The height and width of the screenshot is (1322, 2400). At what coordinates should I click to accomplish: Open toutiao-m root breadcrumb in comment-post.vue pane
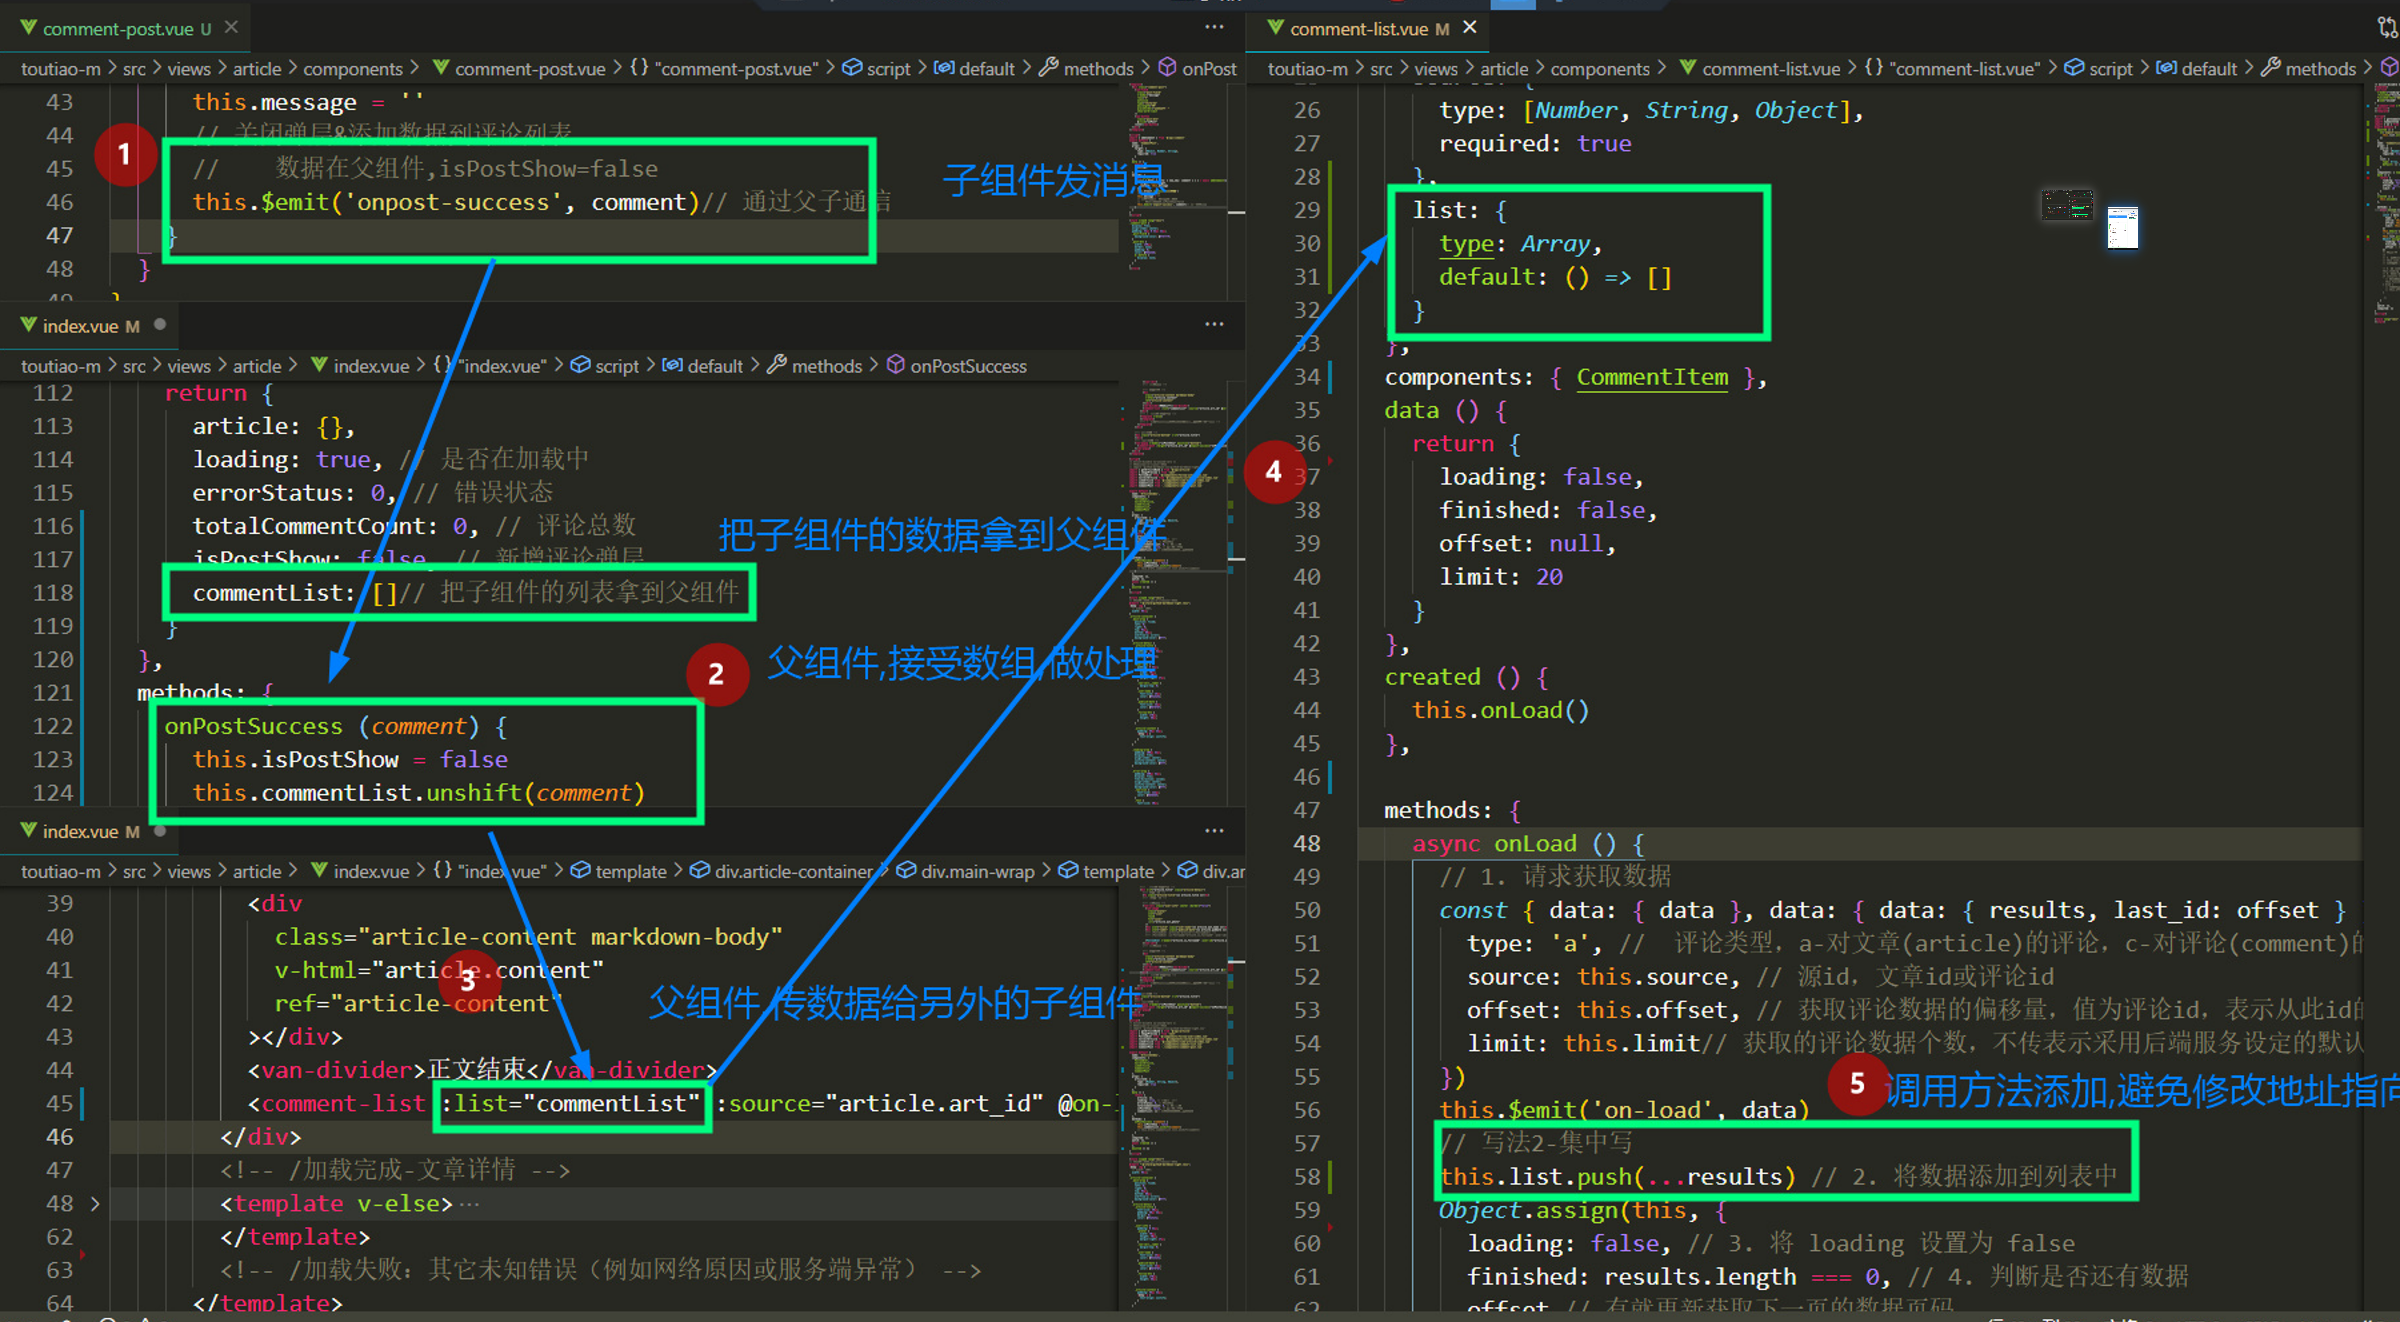[x=61, y=68]
